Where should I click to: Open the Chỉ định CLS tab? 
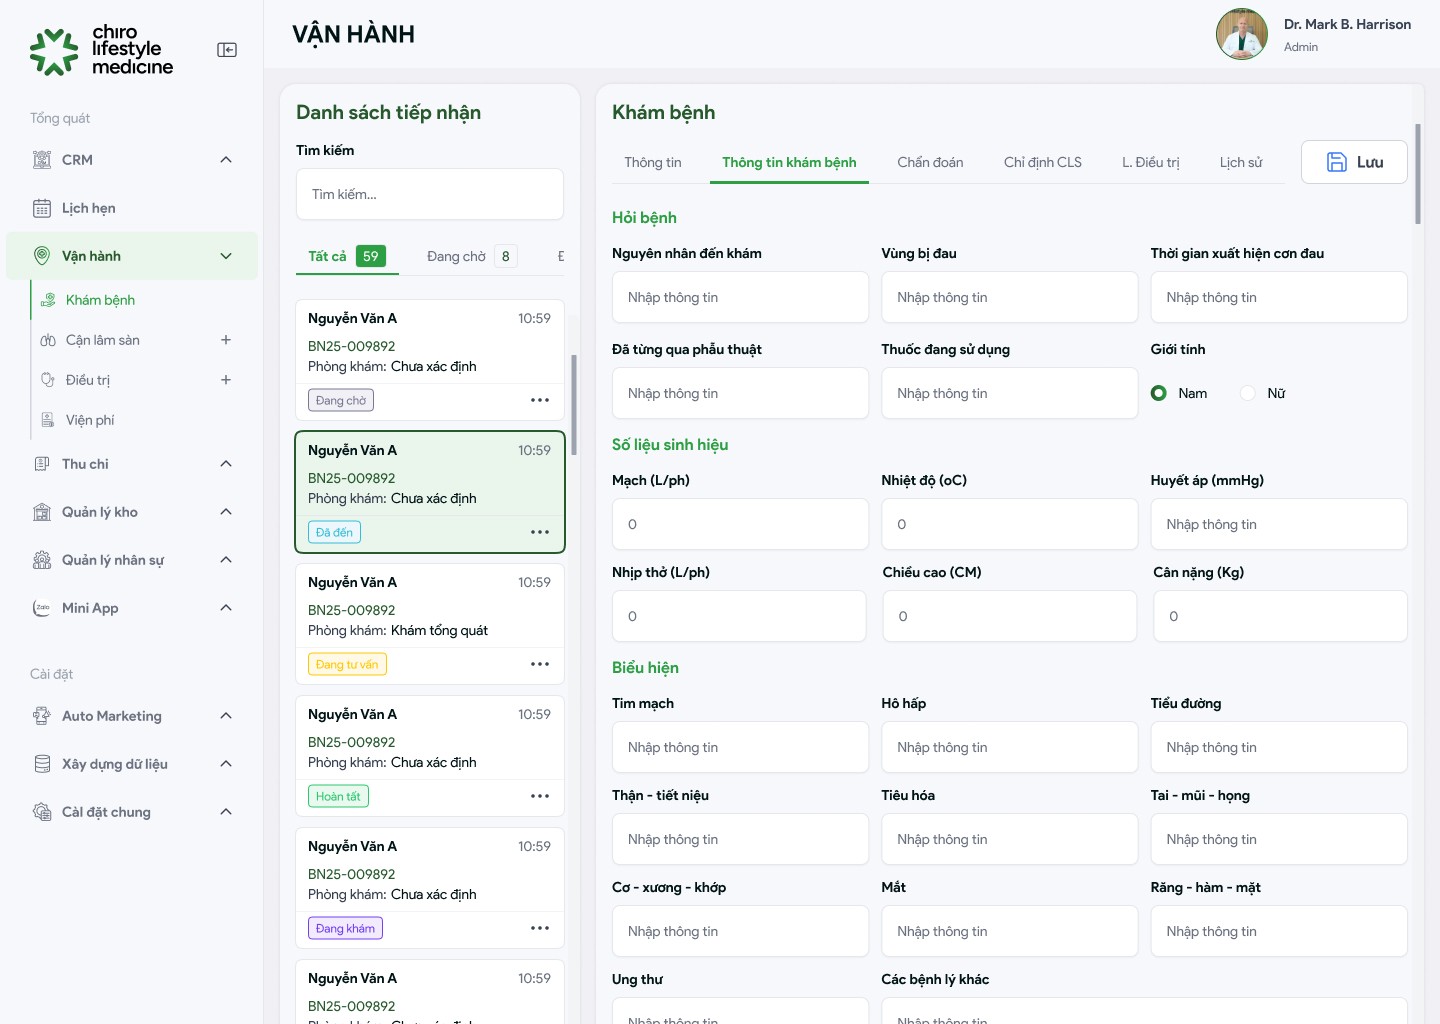1043,162
